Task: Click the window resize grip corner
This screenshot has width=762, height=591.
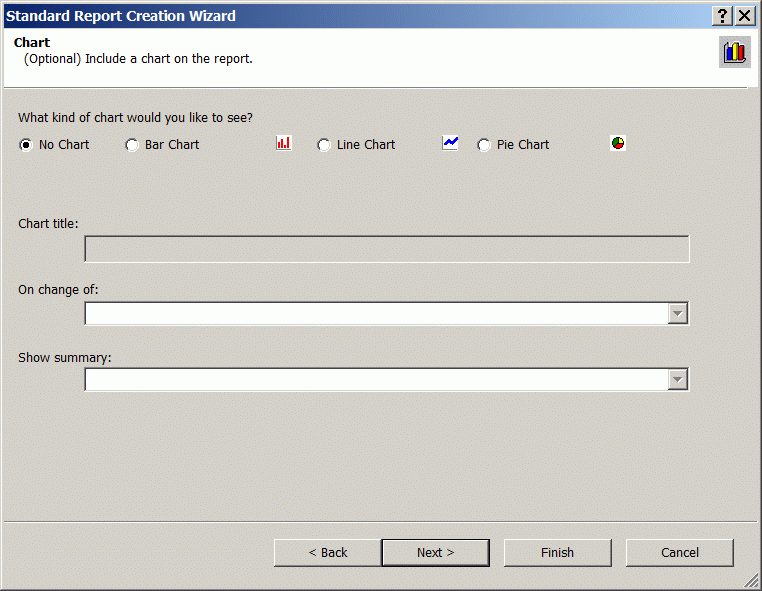Action: [752, 581]
